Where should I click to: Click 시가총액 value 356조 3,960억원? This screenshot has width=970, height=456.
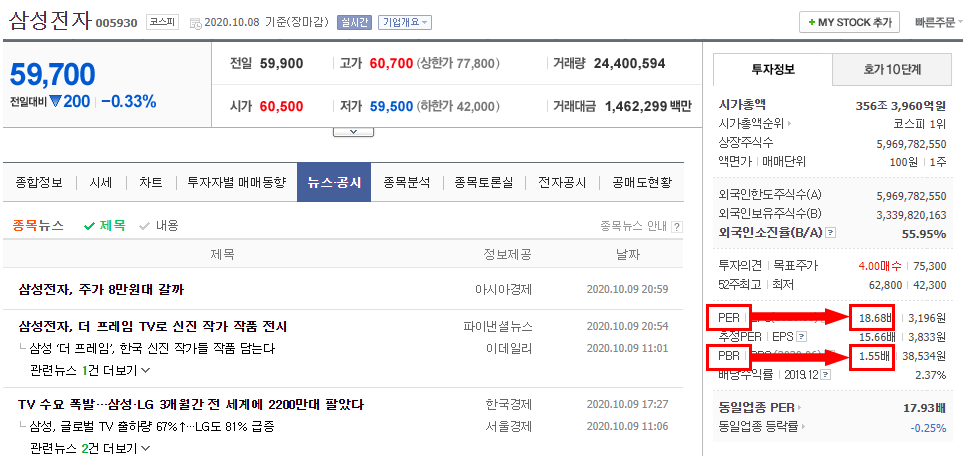click(x=901, y=106)
